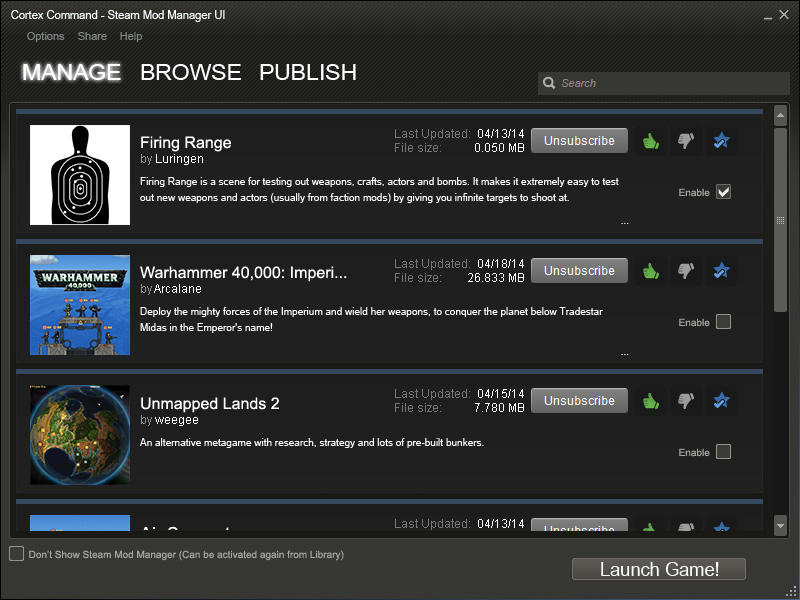This screenshot has height=600, width=800.
Task: Click the 26.833 MB file size value
Action: point(496,278)
